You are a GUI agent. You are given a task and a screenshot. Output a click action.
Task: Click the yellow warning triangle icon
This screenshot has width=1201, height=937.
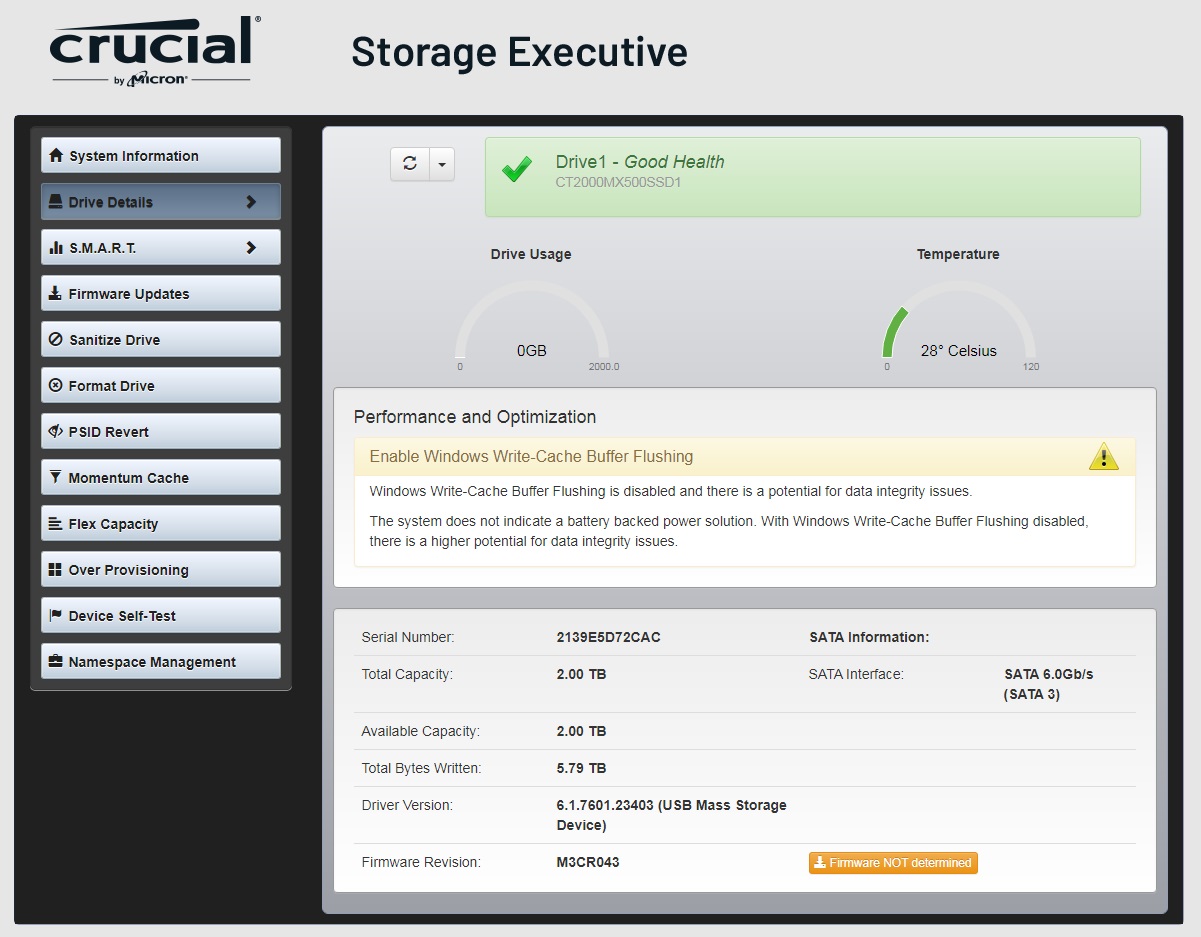coord(1104,456)
